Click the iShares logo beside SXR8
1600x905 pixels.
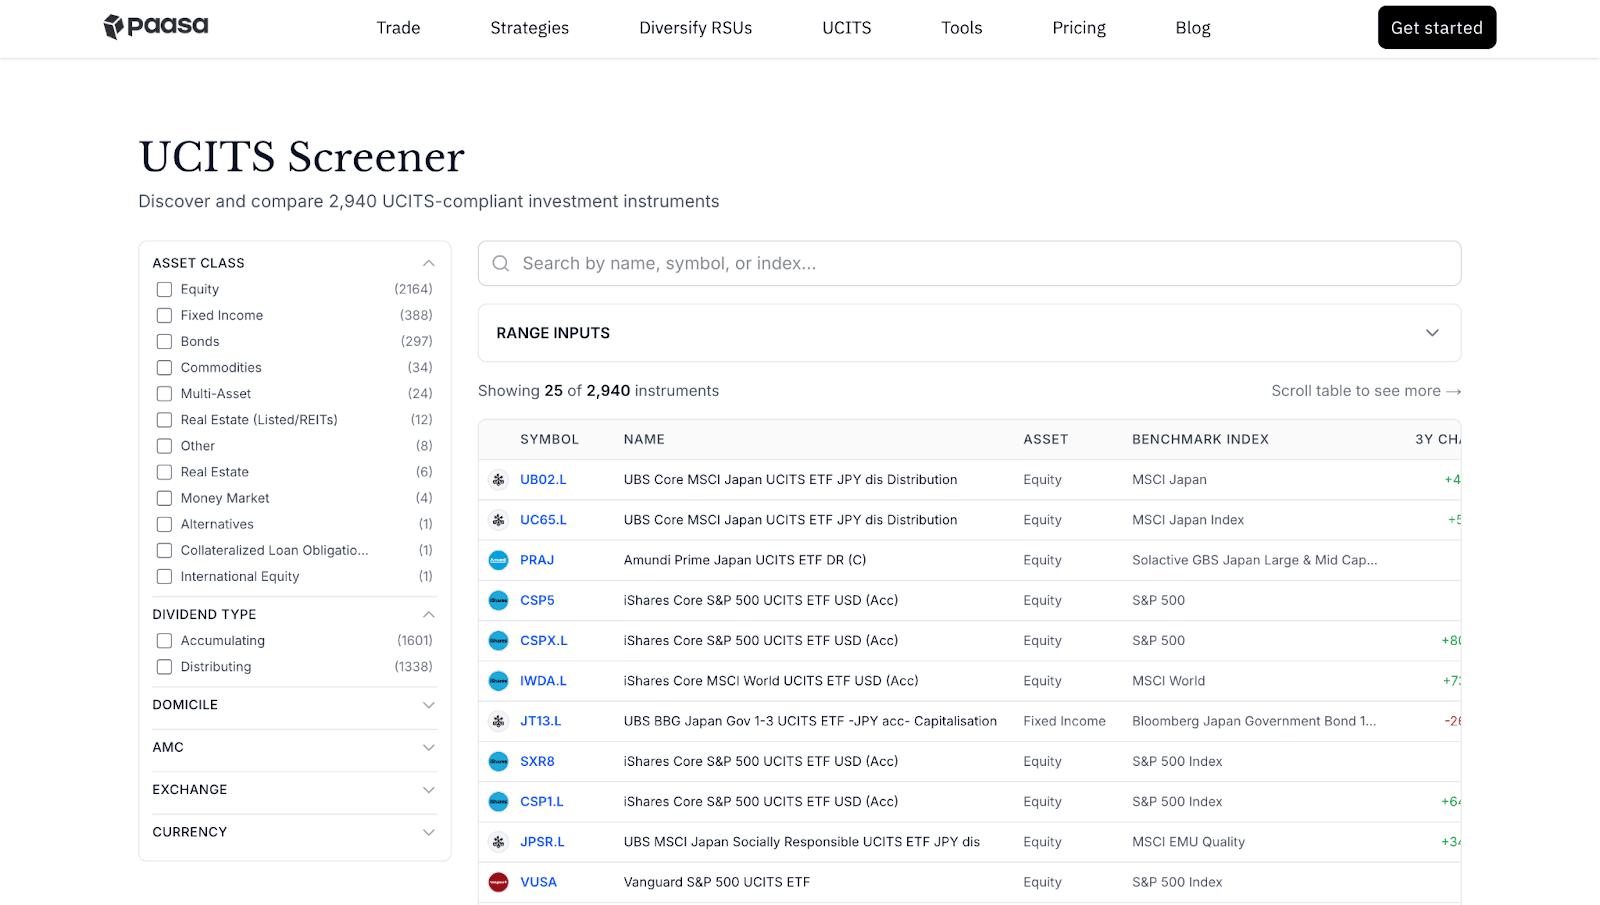(x=498, y=762)
